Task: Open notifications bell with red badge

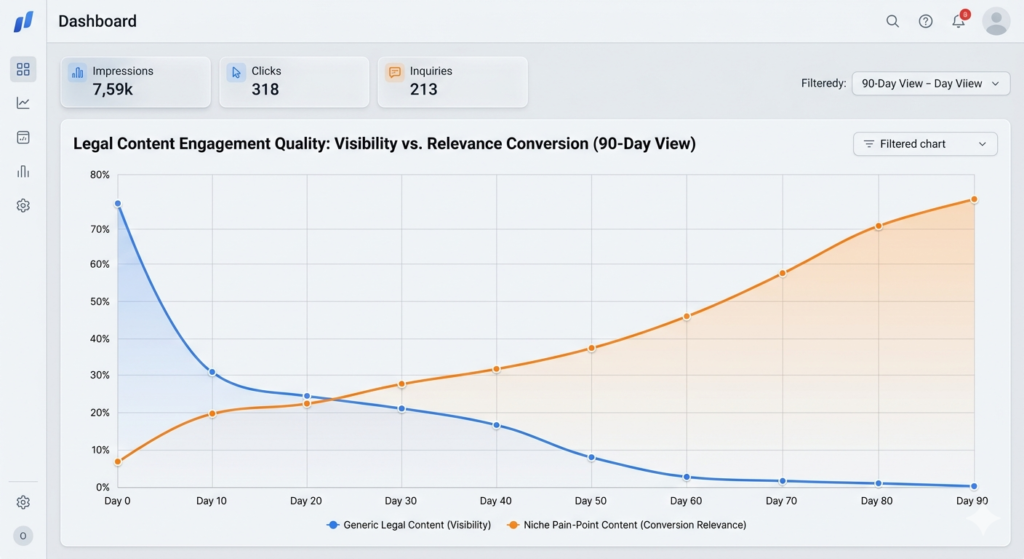Action: click(x=959, y=20)
